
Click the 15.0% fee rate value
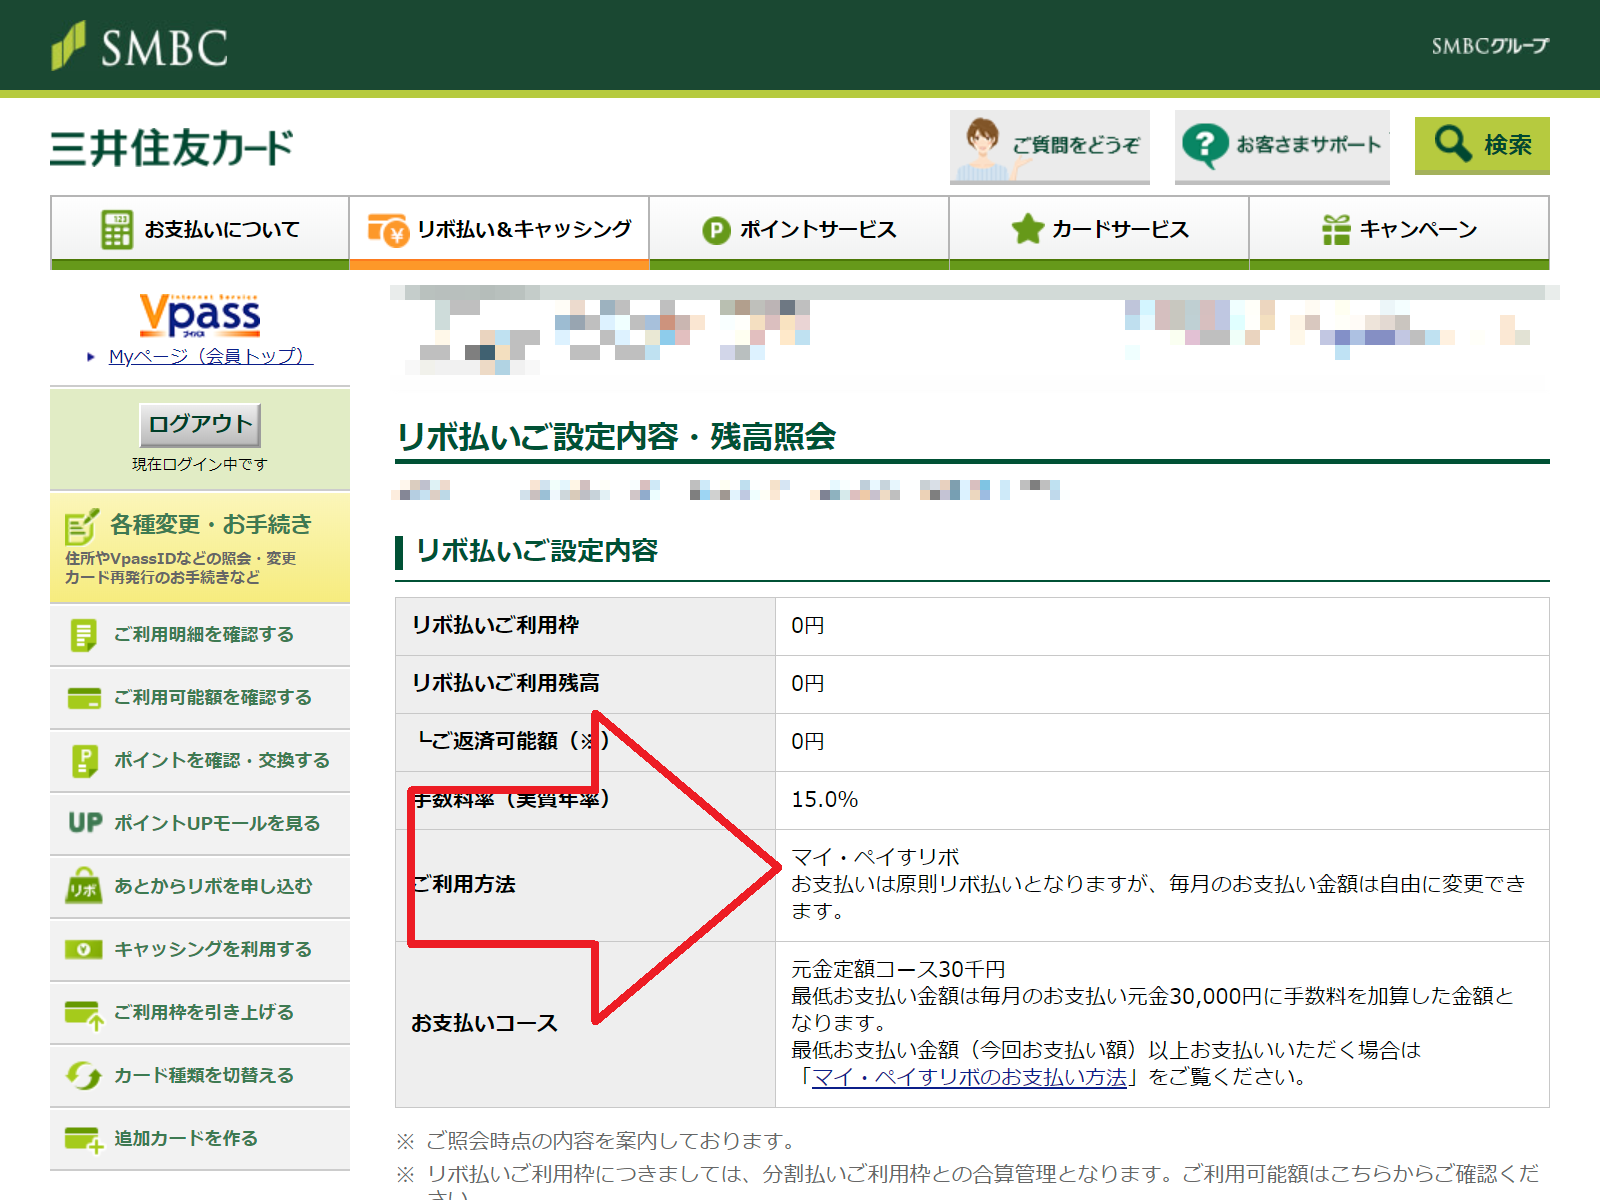point(824,800)
